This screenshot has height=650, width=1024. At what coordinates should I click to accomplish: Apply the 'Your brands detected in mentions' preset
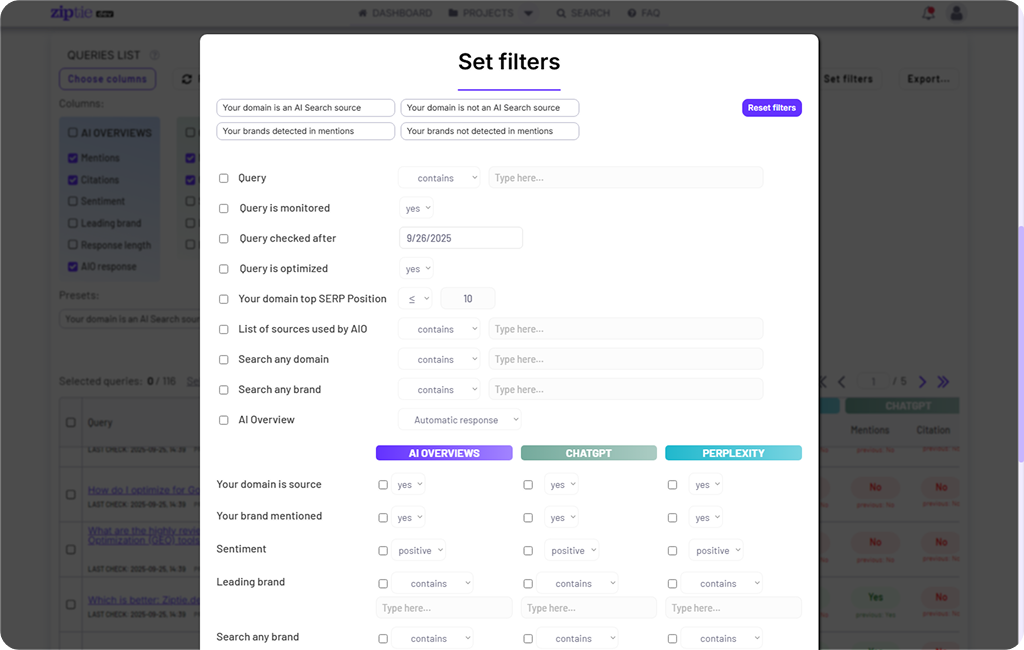305,131
